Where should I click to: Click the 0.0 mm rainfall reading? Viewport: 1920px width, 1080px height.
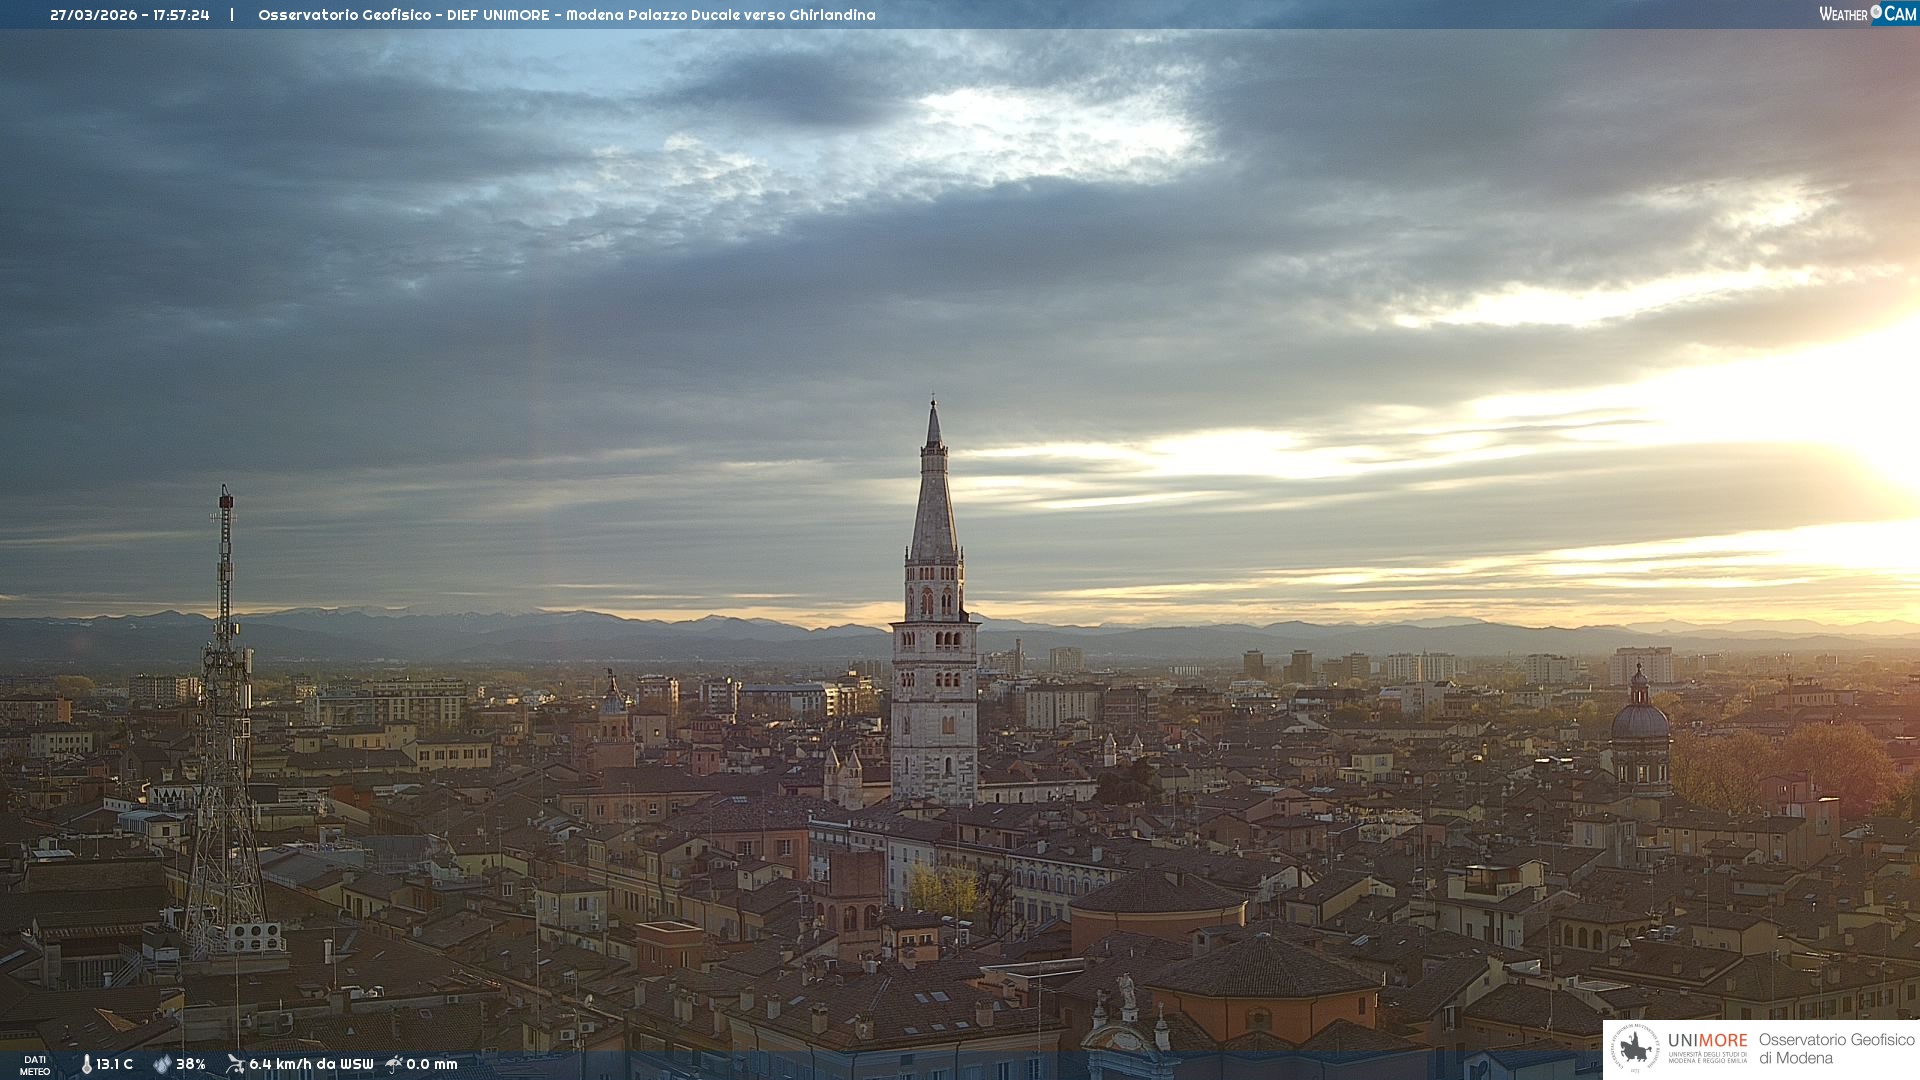point(432,1064)
